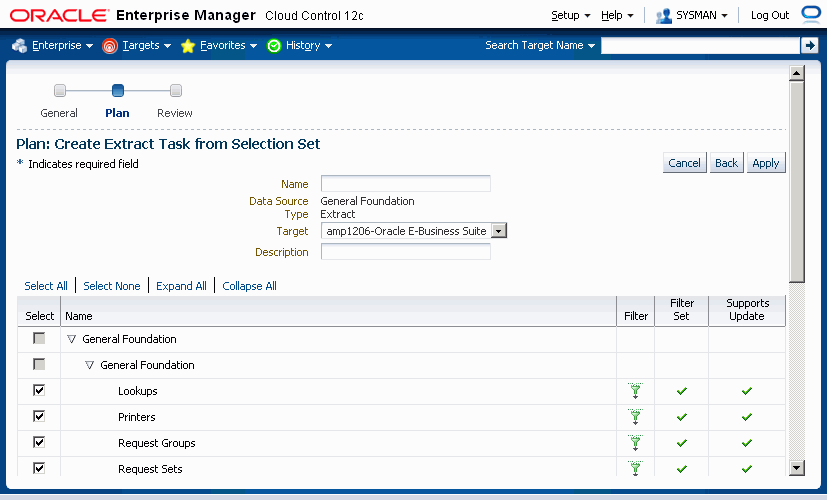Click the Expand All link
This screenshot has width=827, height=500.
coord(181,286)
